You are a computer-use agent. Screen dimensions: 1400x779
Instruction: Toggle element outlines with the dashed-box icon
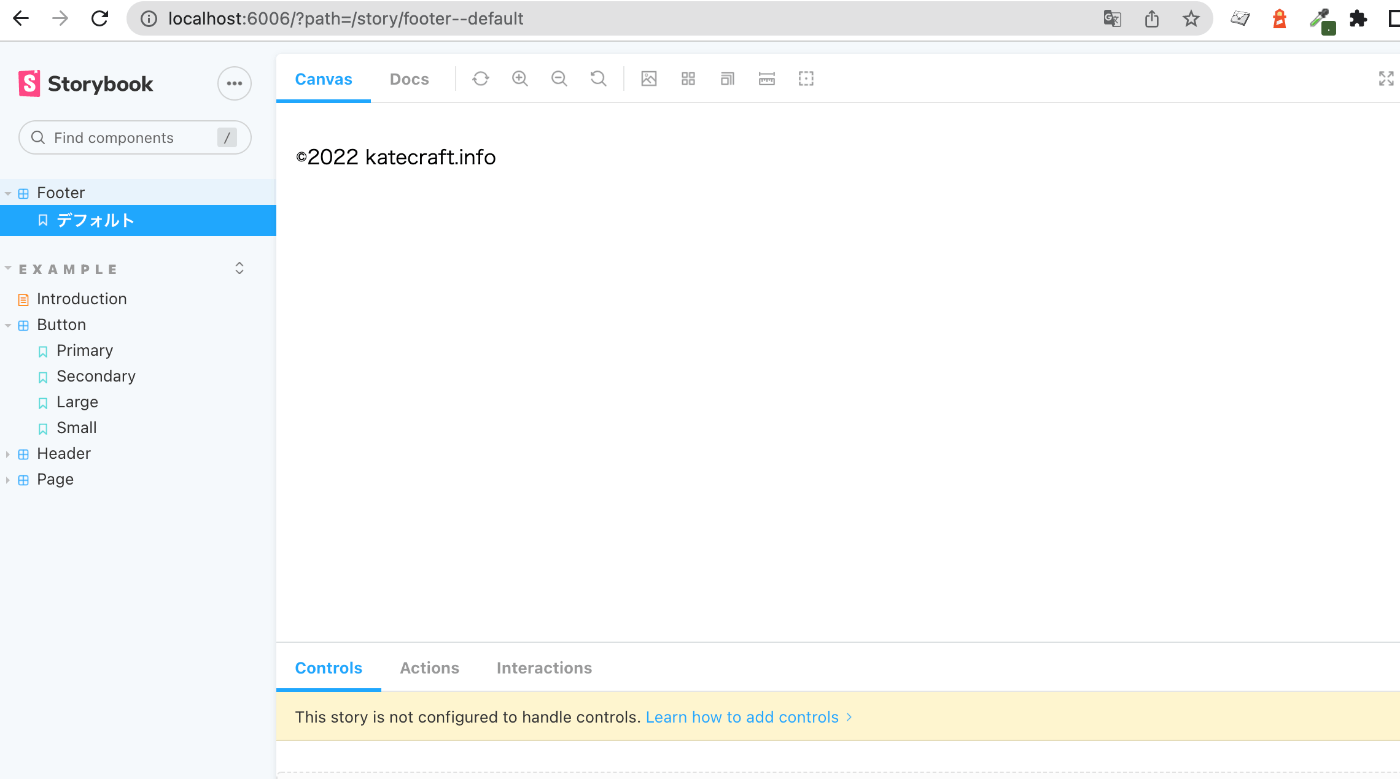click(806, 78)
